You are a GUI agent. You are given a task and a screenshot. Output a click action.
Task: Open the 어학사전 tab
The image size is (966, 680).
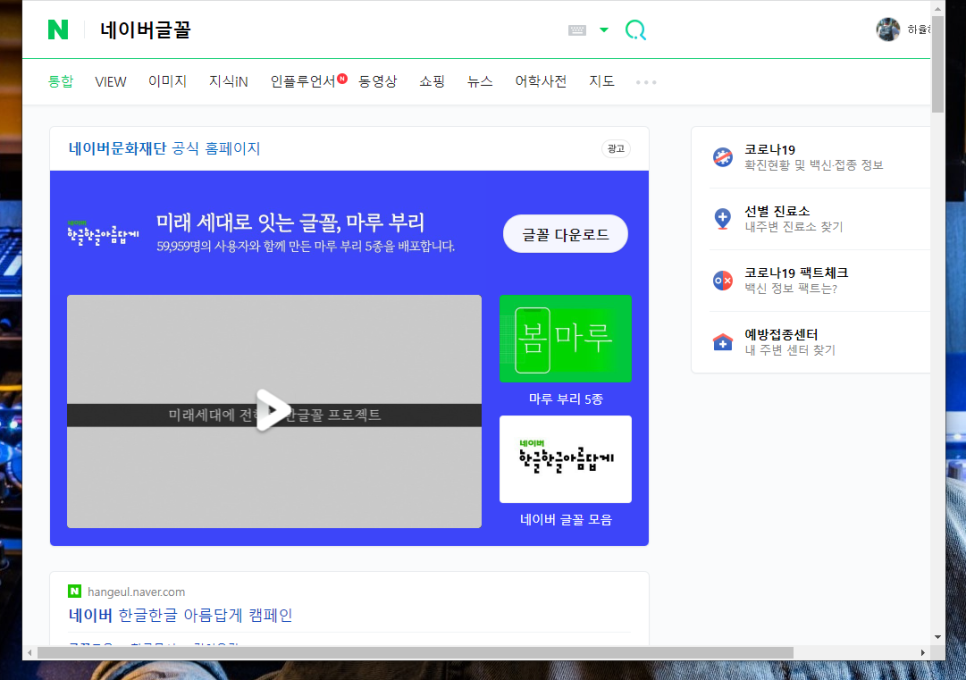click(x=540, y=81)
